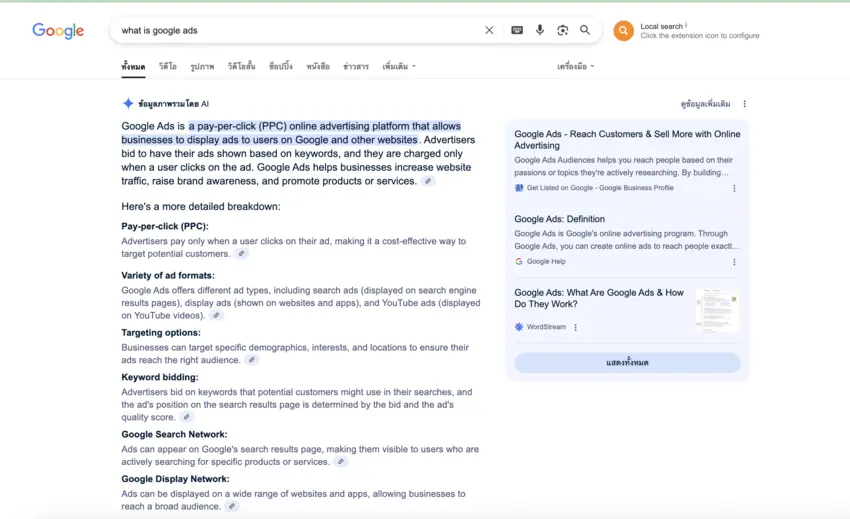Click 'Click the extension icon to configure' text
This screenshot has width=850, height=519.
click(700, 36)
